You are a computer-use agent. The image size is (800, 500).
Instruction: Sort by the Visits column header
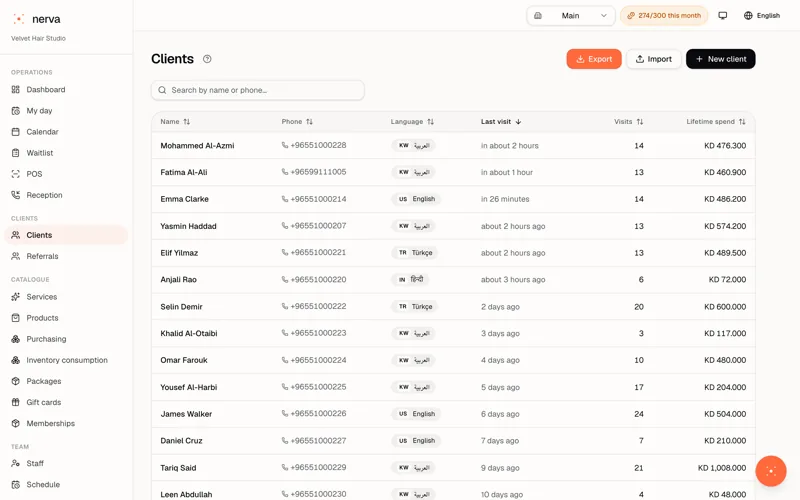tap(629, 122)
